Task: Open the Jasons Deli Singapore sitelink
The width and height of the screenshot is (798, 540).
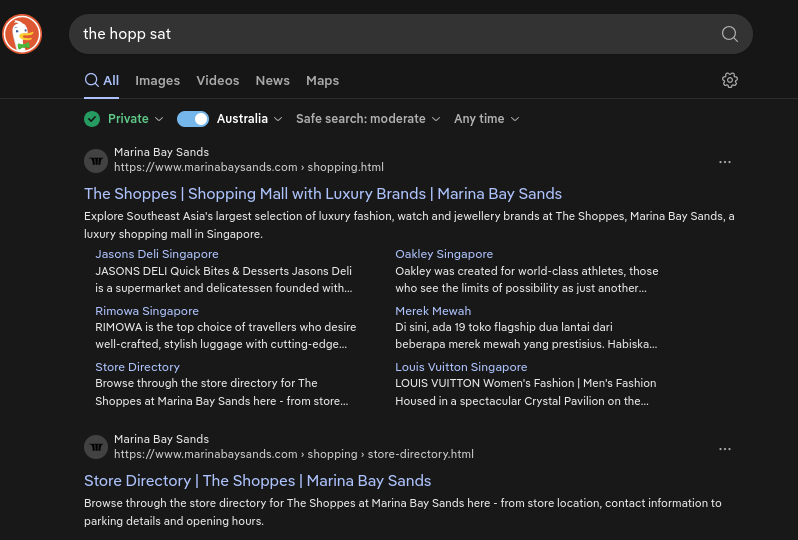Action: click(x=157, y=254)
